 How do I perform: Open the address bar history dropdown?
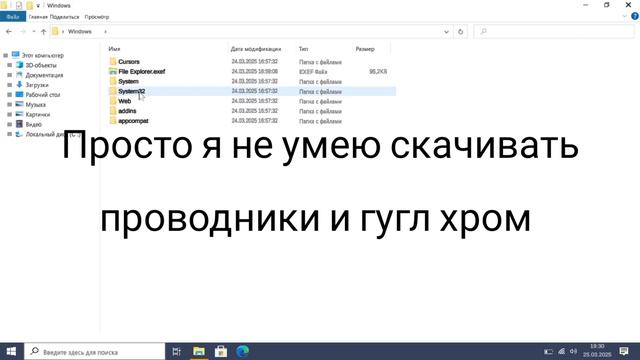pyautogui.click(x=446, y=31)
